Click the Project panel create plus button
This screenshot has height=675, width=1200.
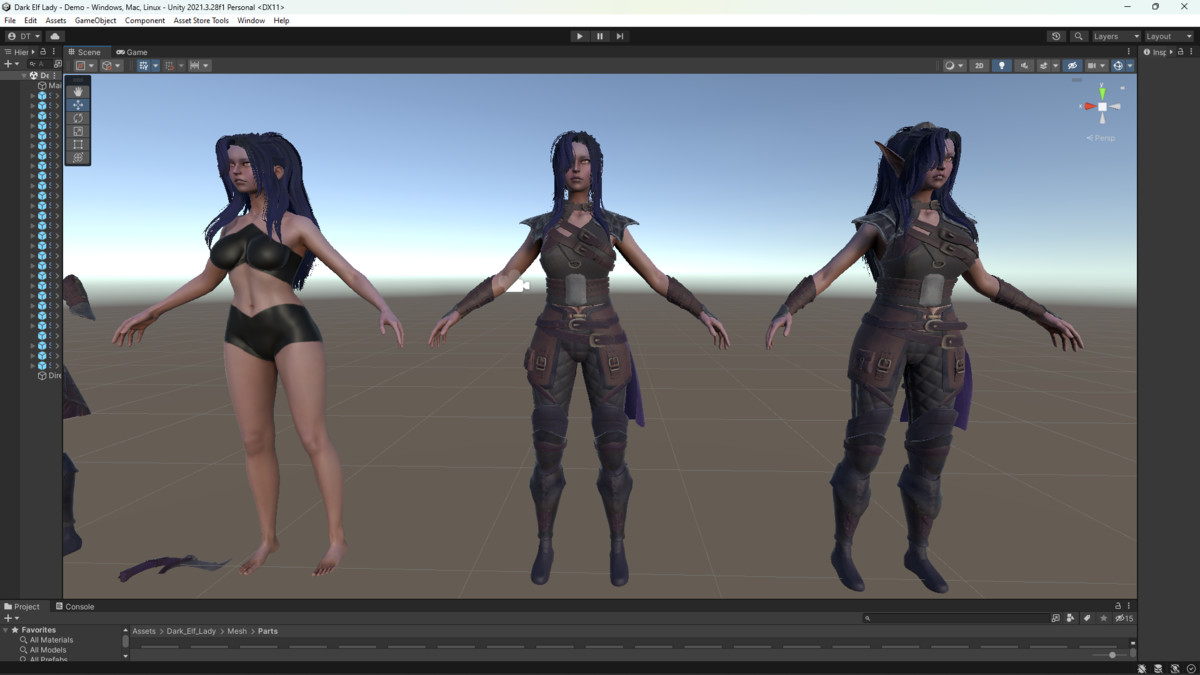click(8, 618)
